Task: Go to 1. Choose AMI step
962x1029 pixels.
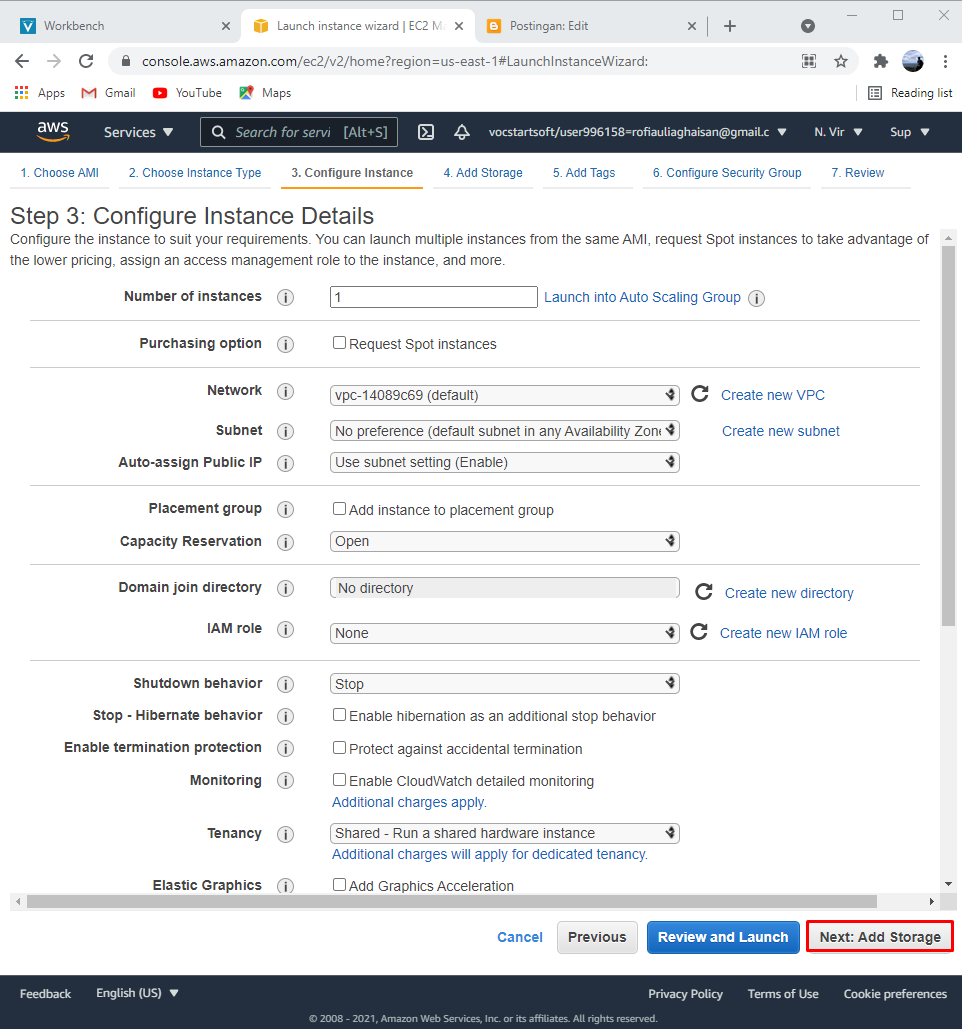Action: pyautogui.click(x=60, y=173)
